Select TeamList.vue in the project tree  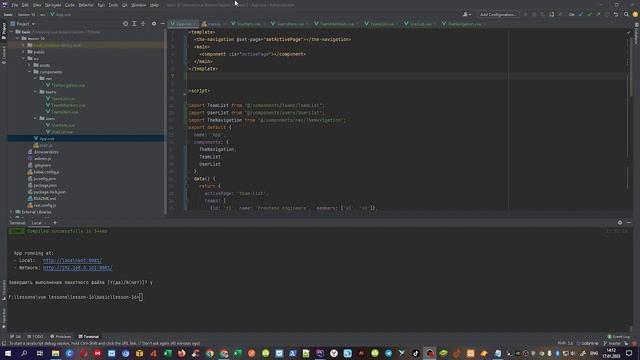pos(60,99)
